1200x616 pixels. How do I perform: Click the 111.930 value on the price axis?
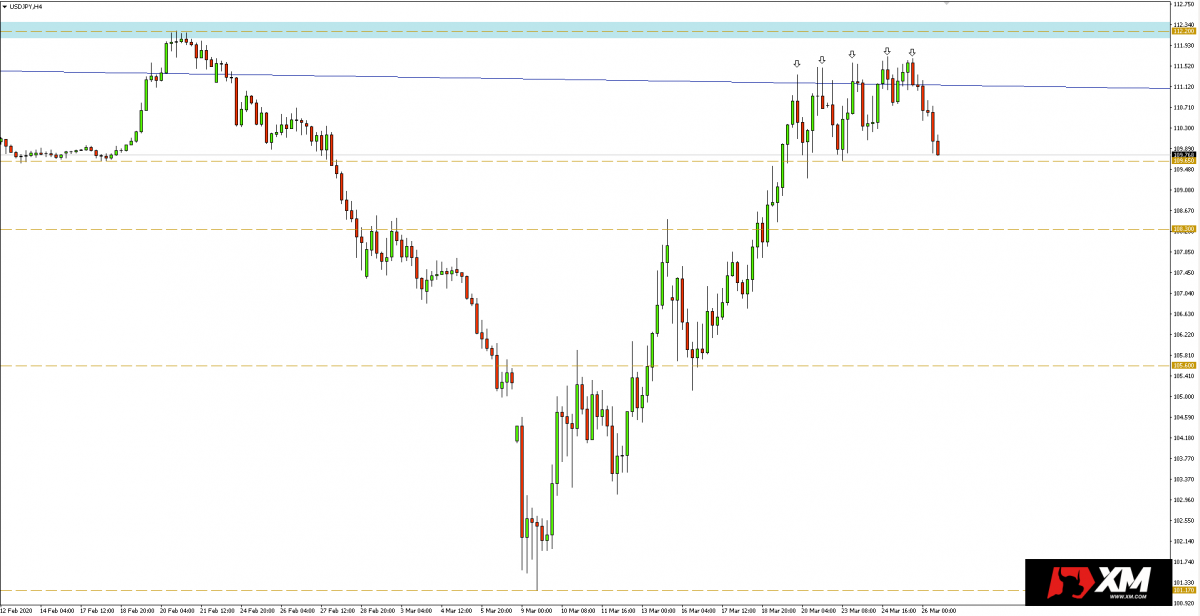(1185, 45)
